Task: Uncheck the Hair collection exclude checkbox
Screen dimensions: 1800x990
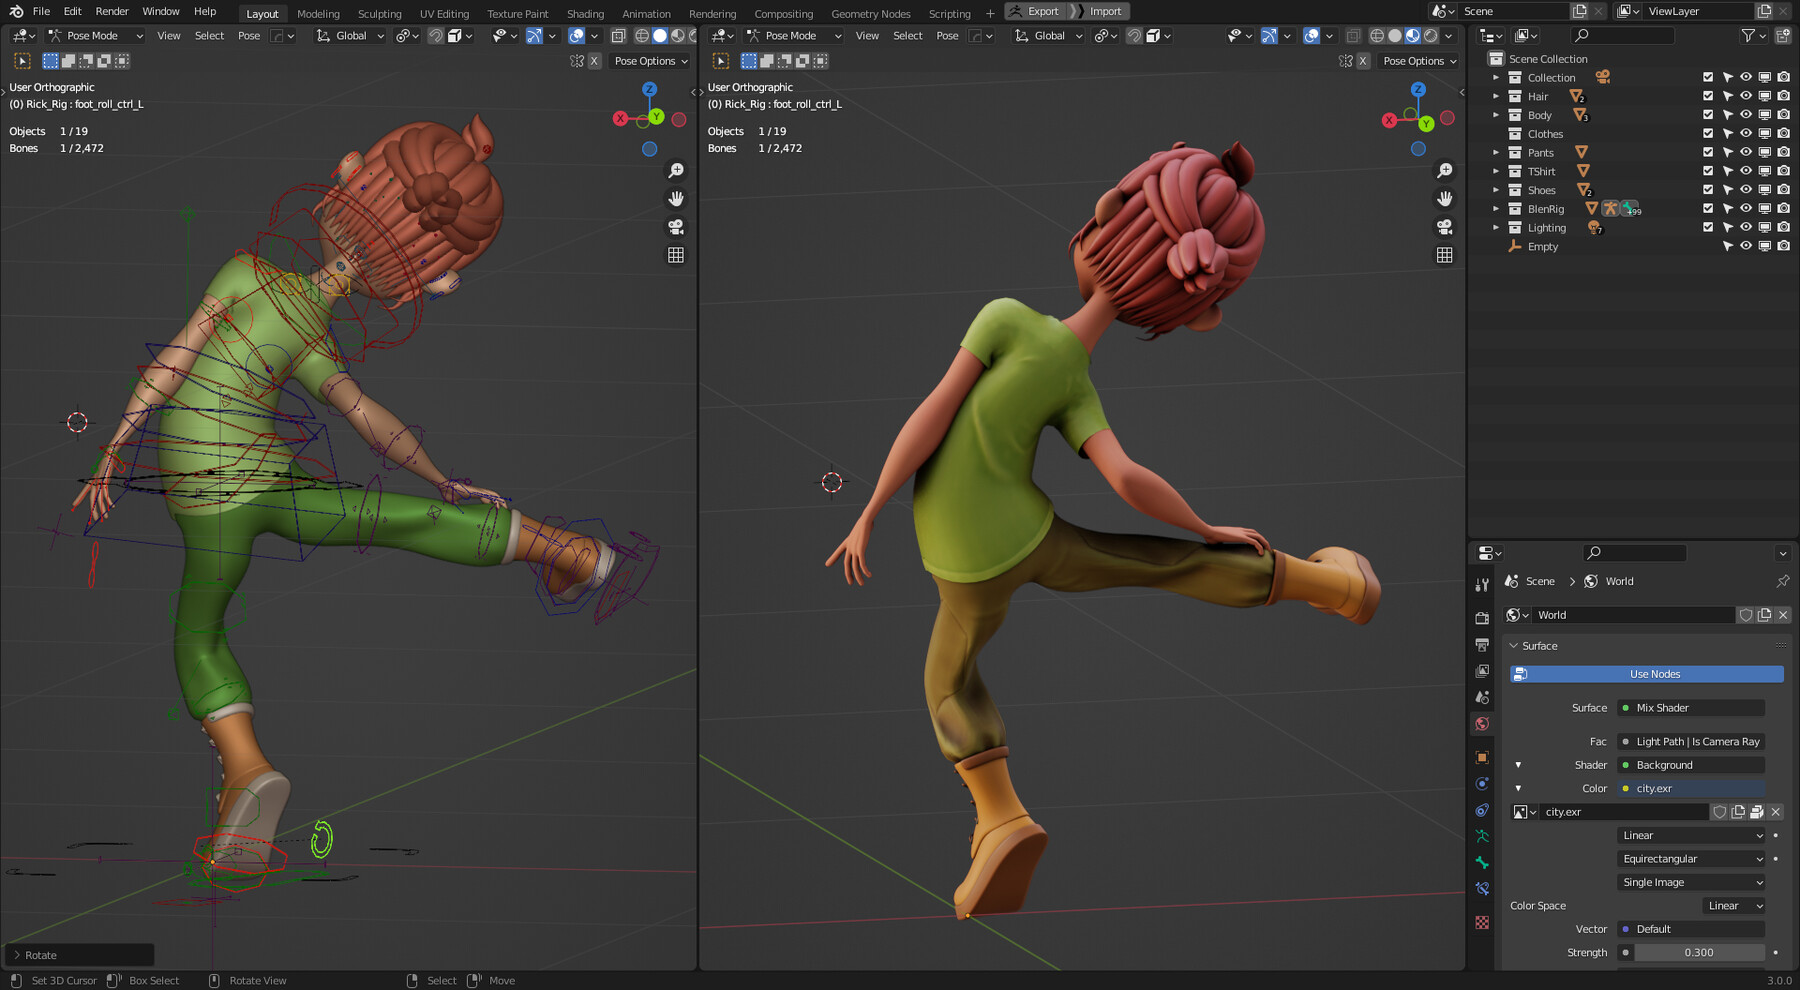Action: coord(1708,97)
